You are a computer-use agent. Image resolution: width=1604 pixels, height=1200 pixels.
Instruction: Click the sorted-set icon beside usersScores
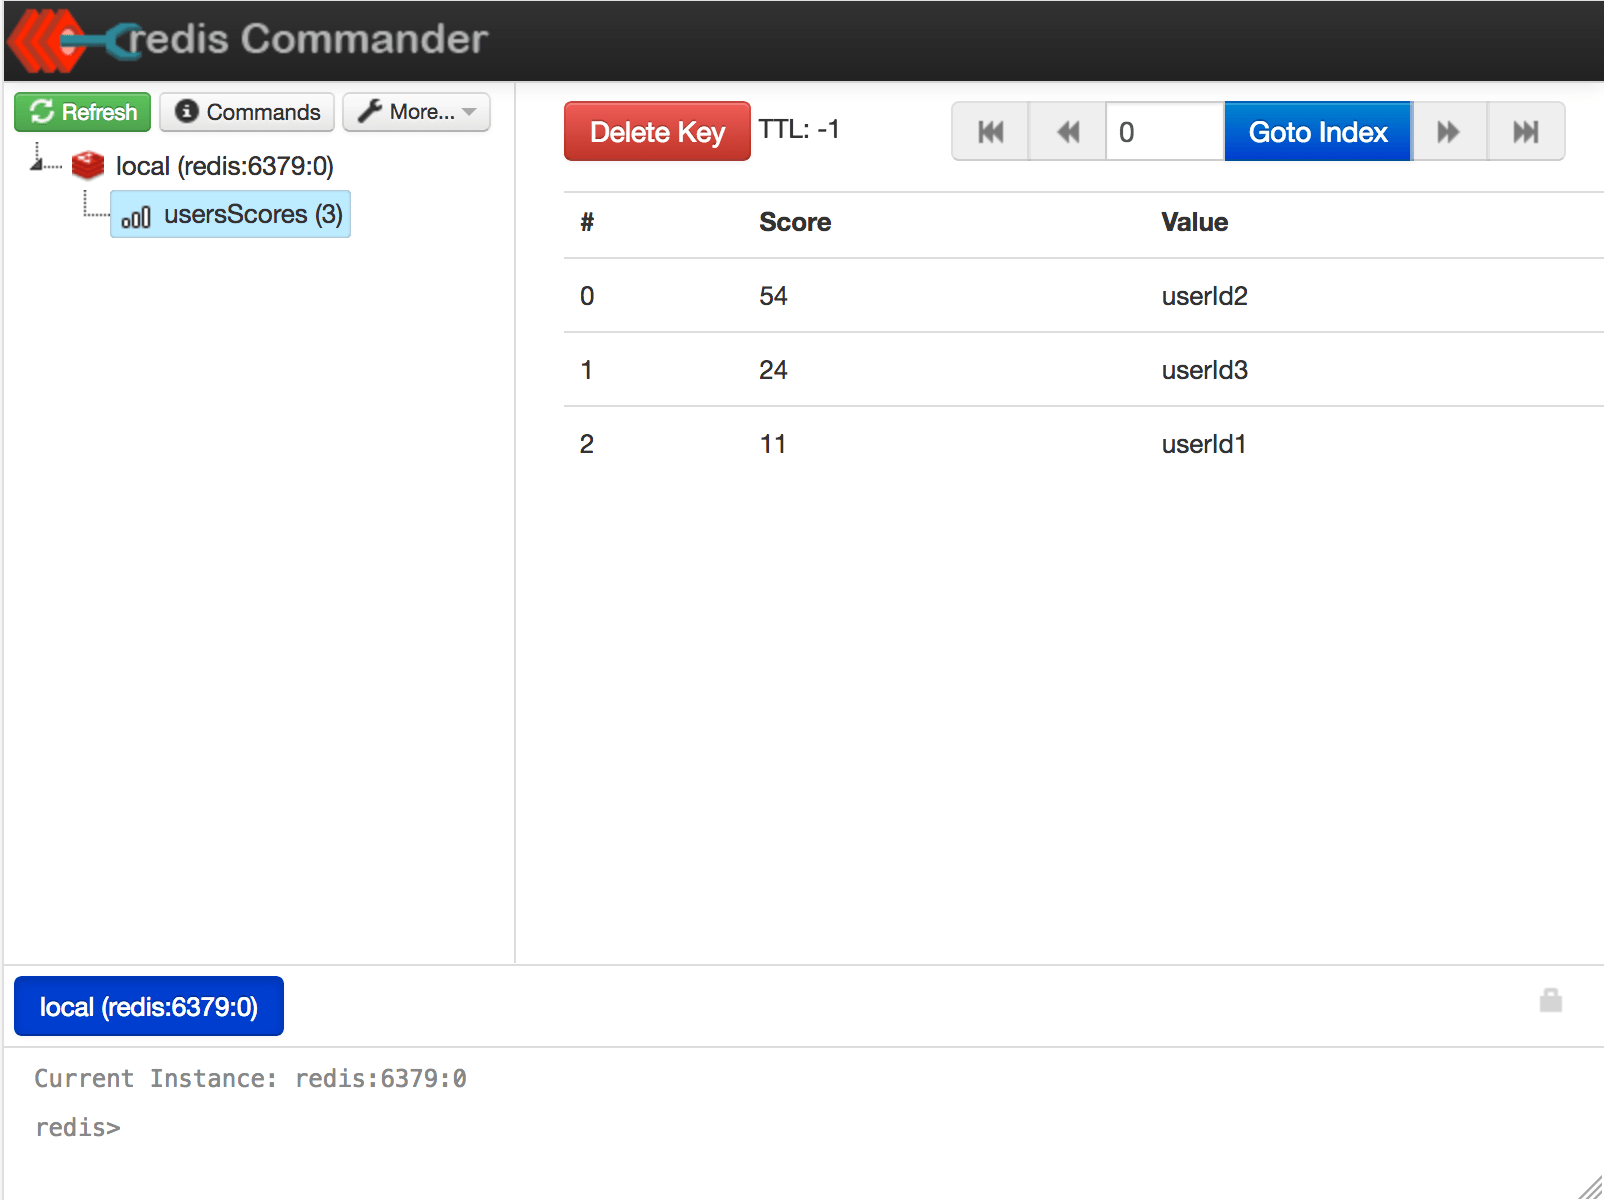(x=136, y=214)
